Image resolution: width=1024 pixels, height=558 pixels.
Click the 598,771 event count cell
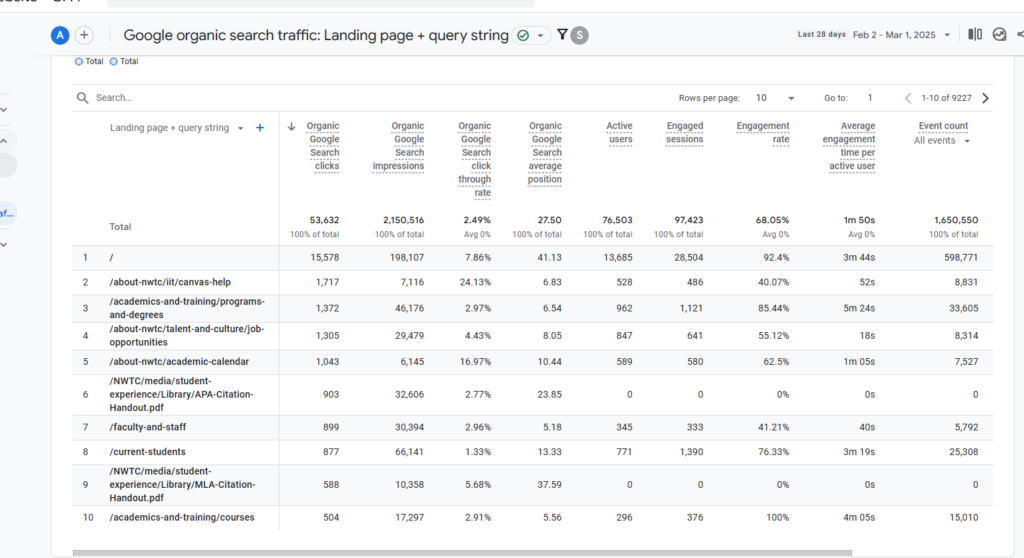(961, 257)
